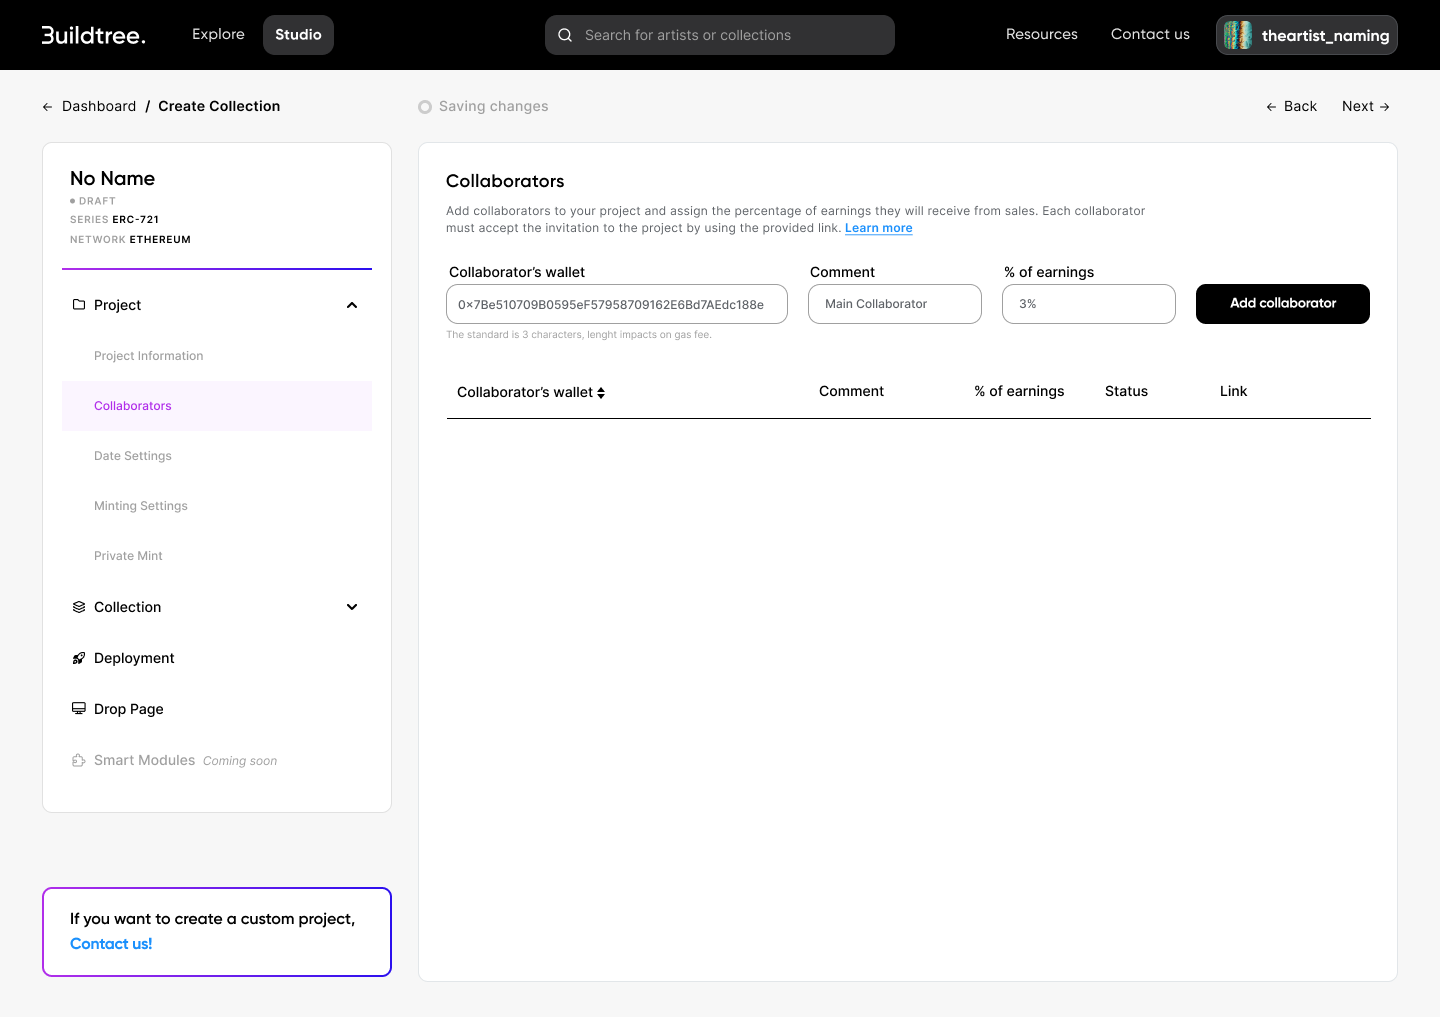Go to Next step
The image size is (1440, 1017).
pos(1365,107)
